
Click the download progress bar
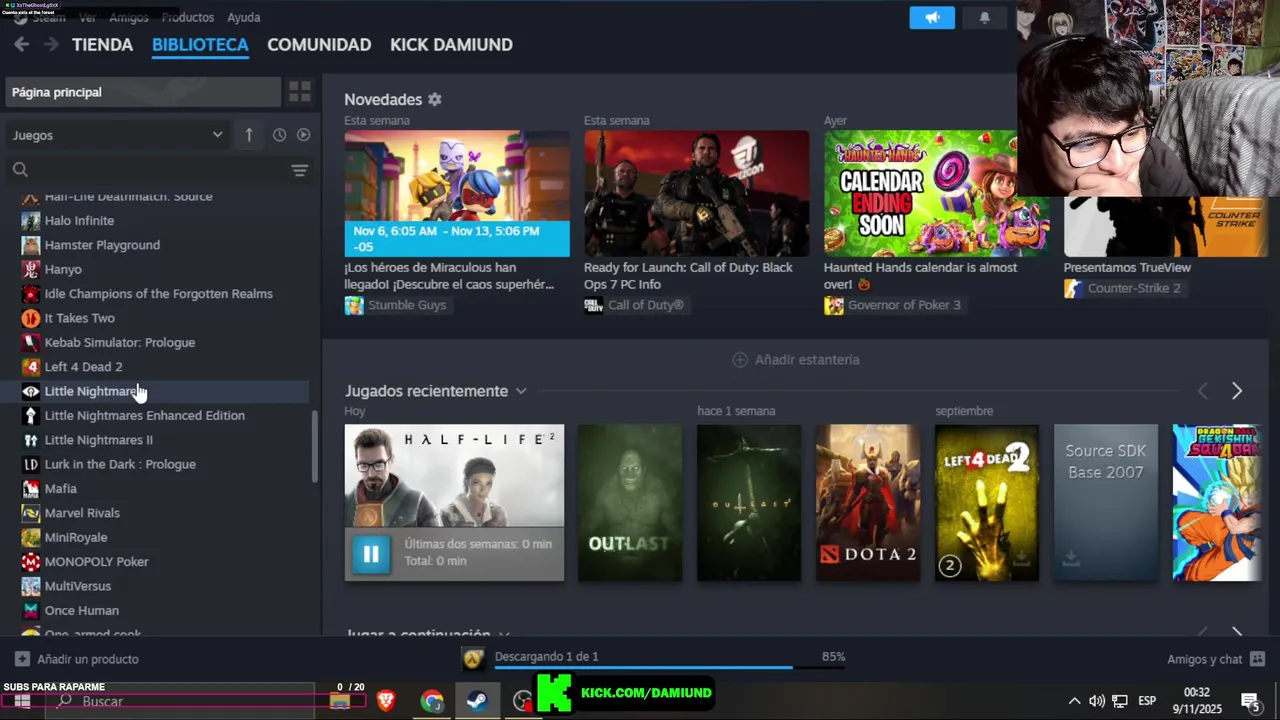(670, 668)
